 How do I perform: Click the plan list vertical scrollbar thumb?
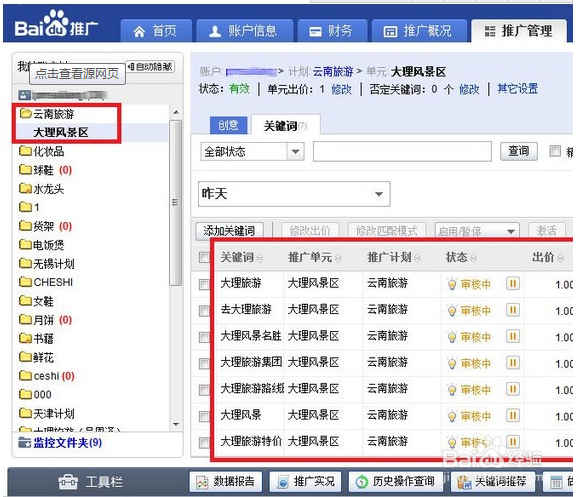[x=176, y=203]
